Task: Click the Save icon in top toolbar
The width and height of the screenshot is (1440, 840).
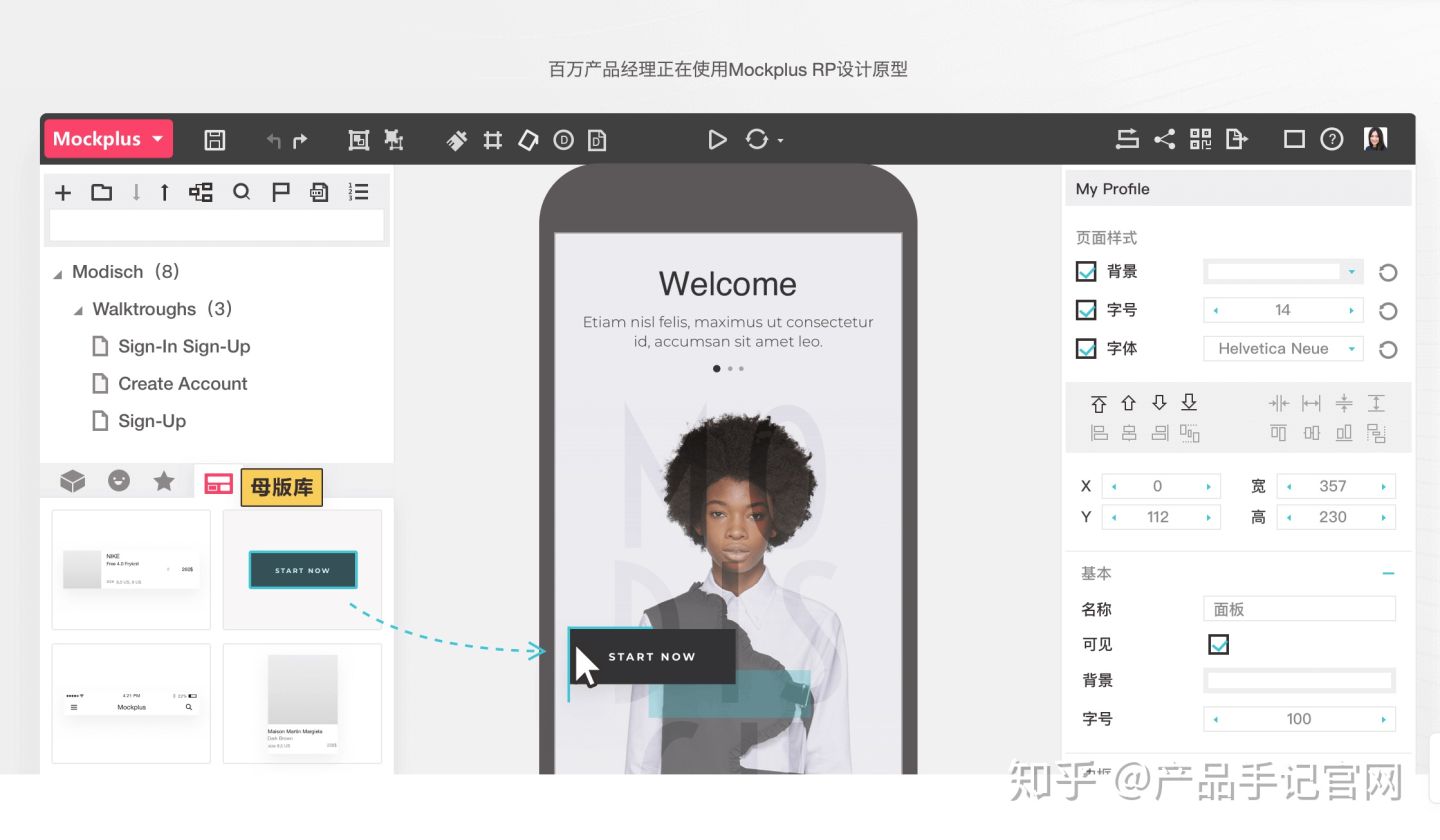Action: [x=214, y=140]
